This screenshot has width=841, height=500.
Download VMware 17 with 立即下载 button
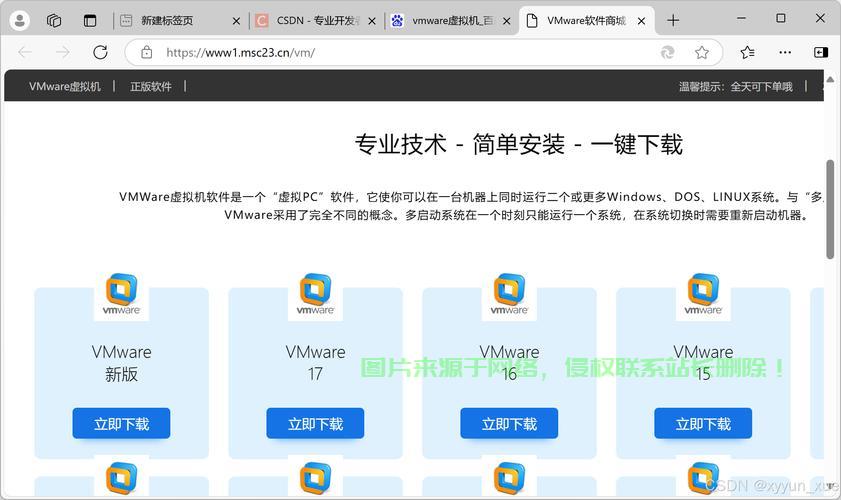315,424
